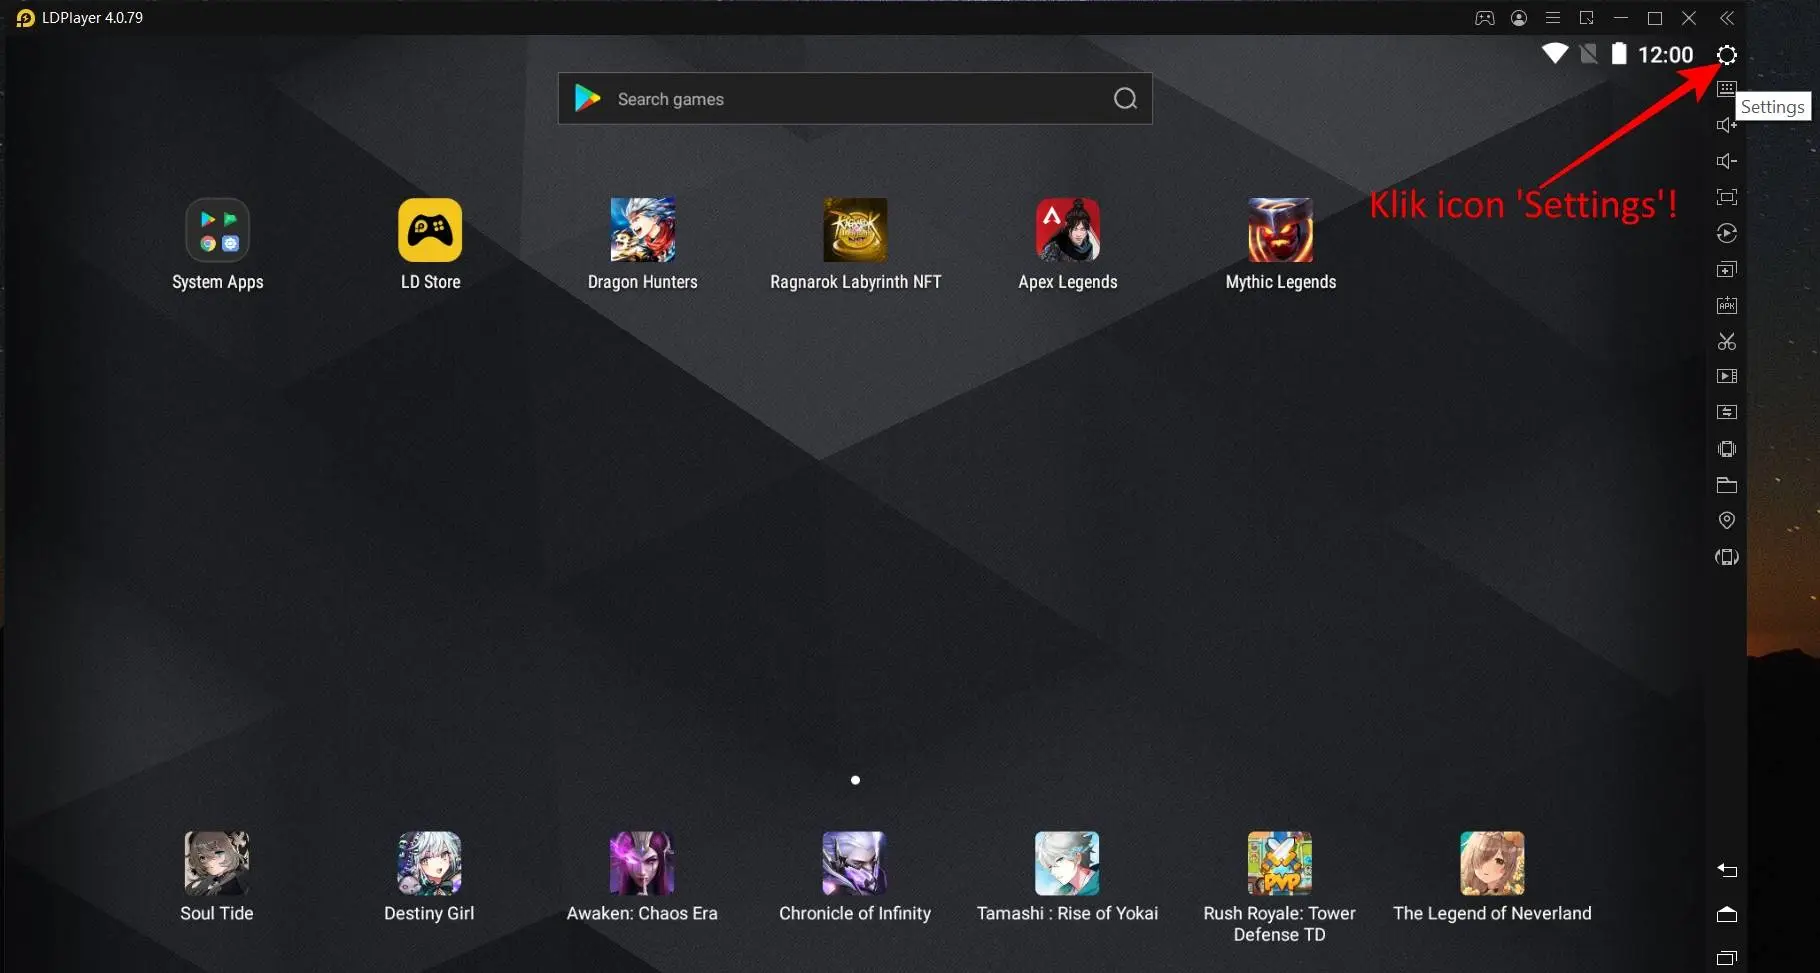Open Destiny Girl app icon
This screenshot has width=1820, height=973.
(429, 863)
